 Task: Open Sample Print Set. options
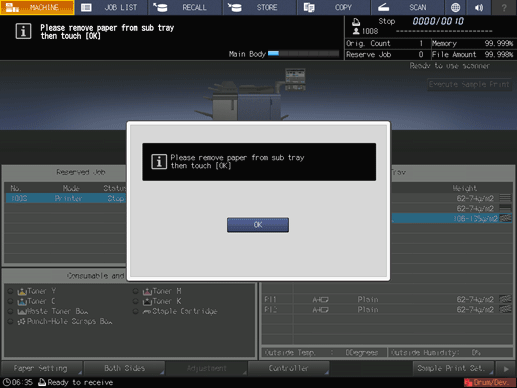coord(453,368)
